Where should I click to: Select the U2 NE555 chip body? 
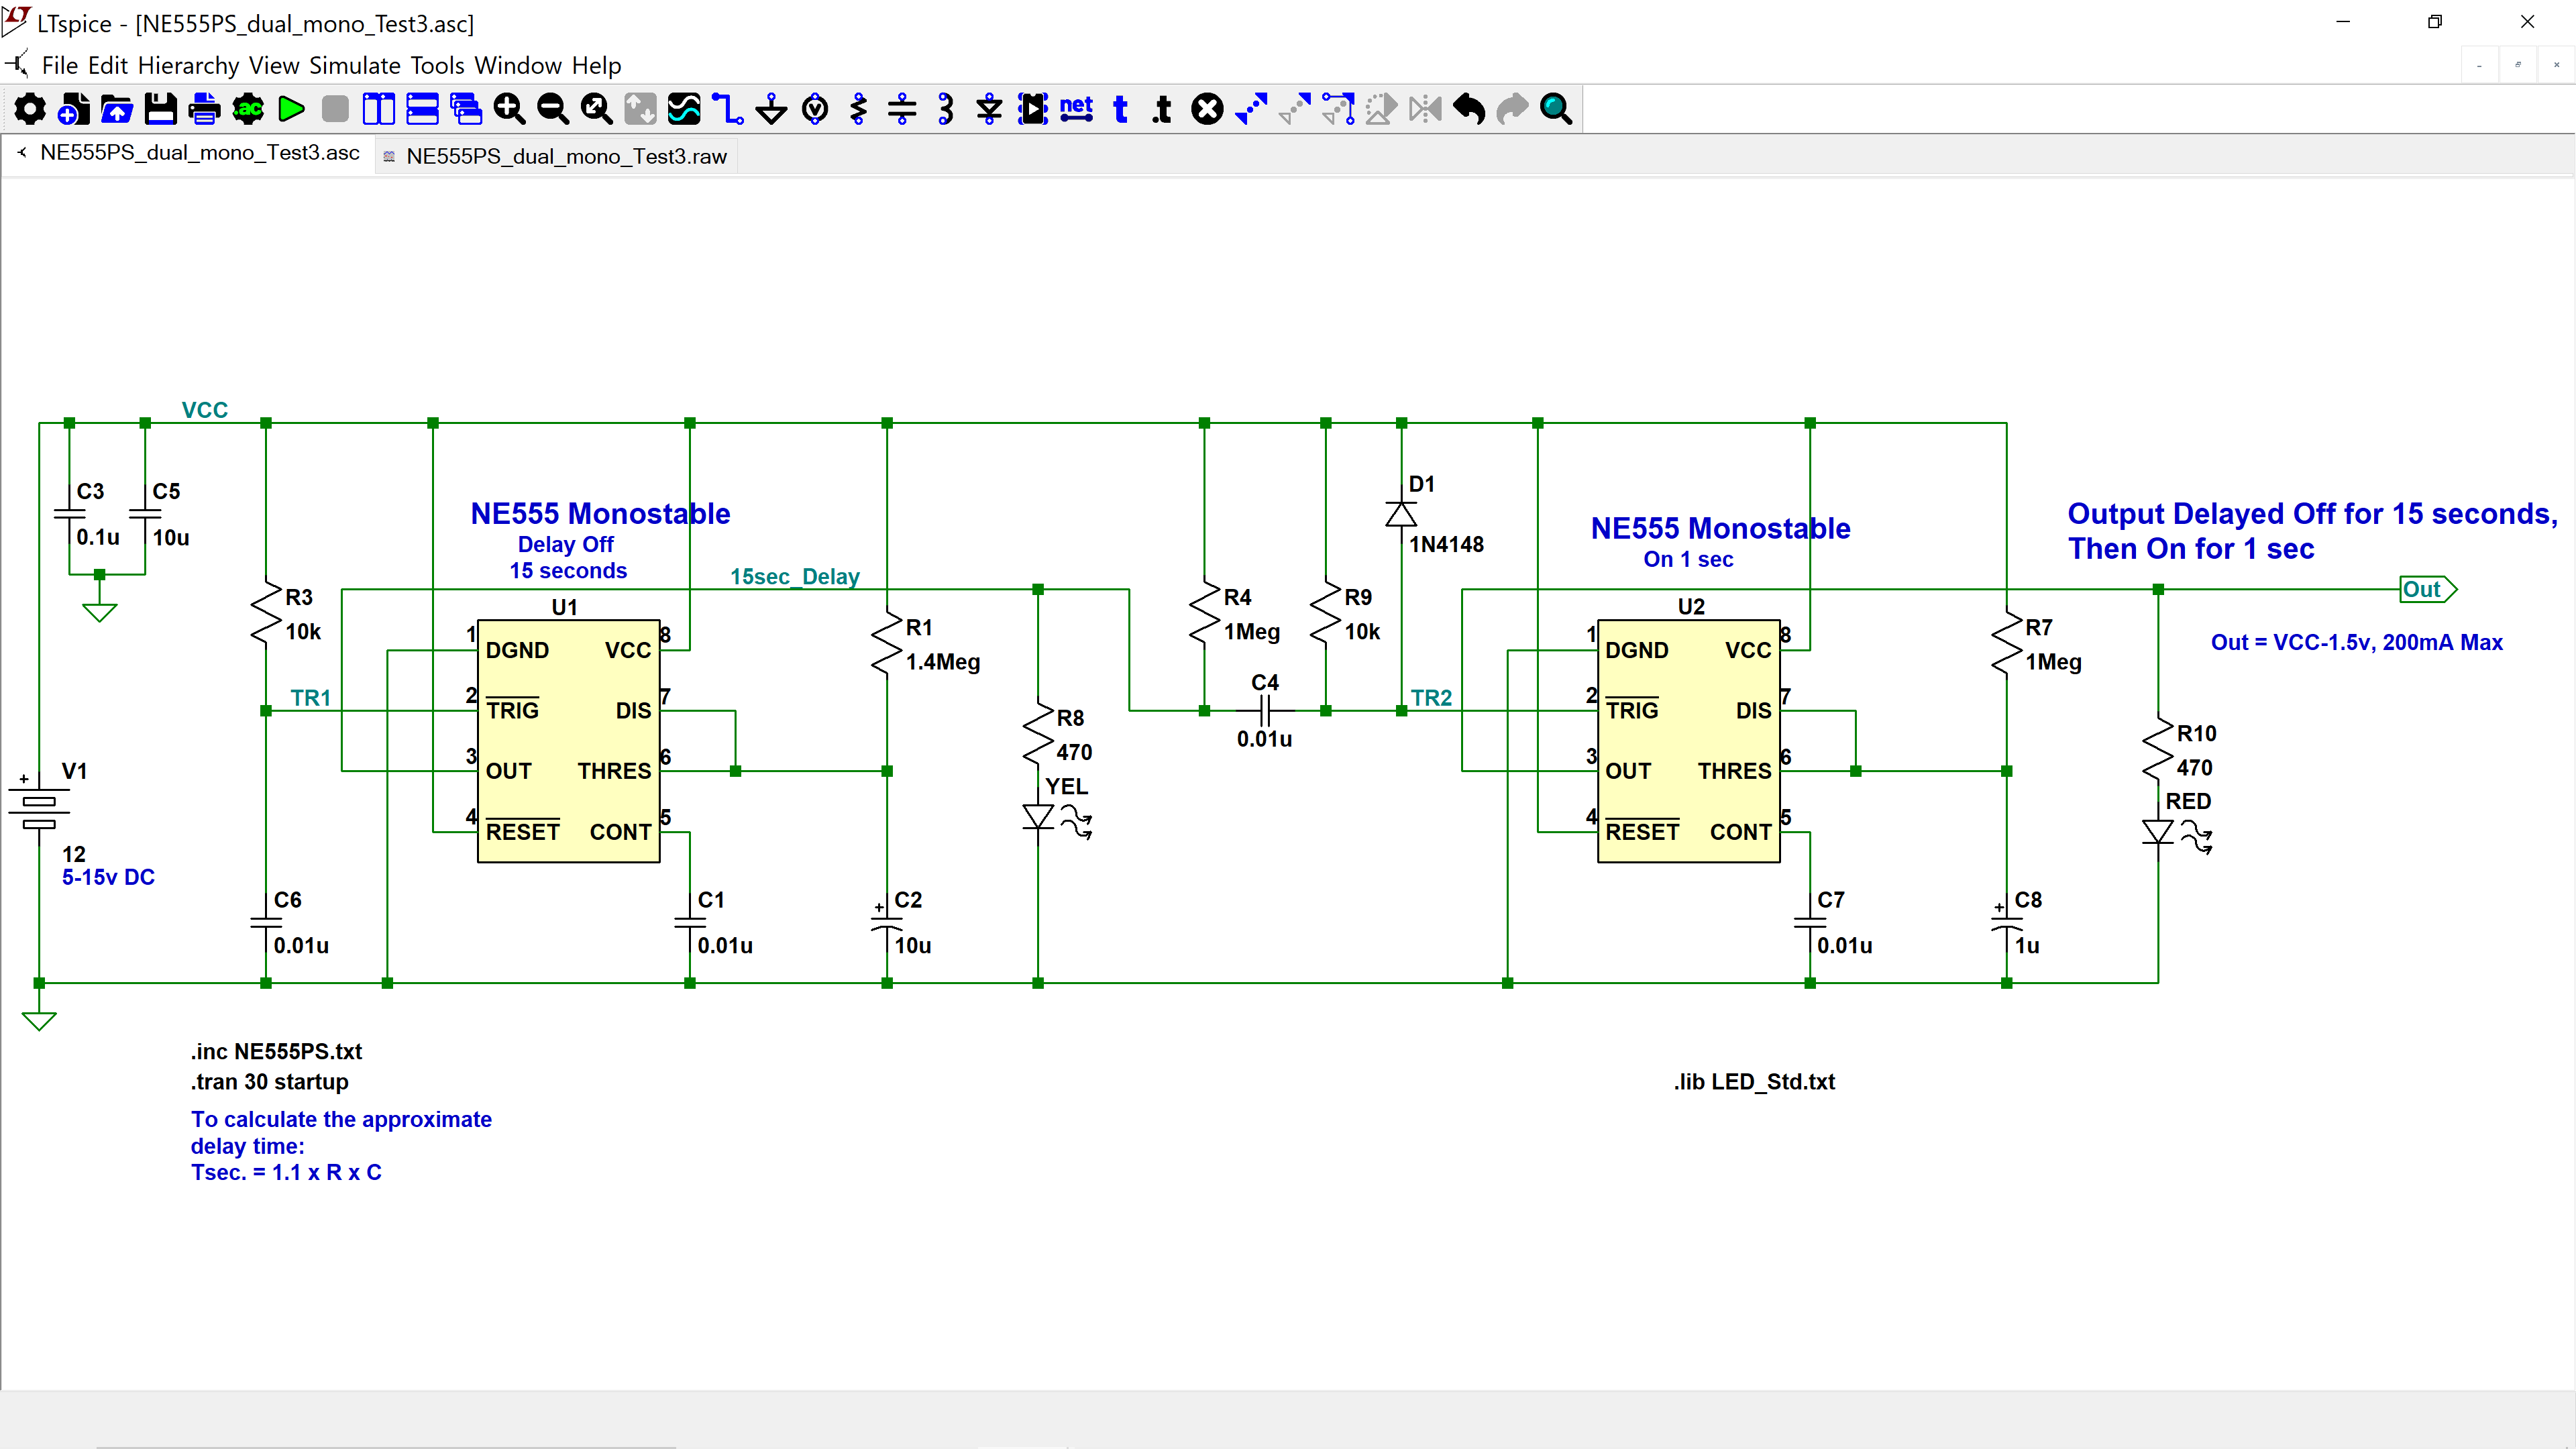click(x=1688, y=741)
